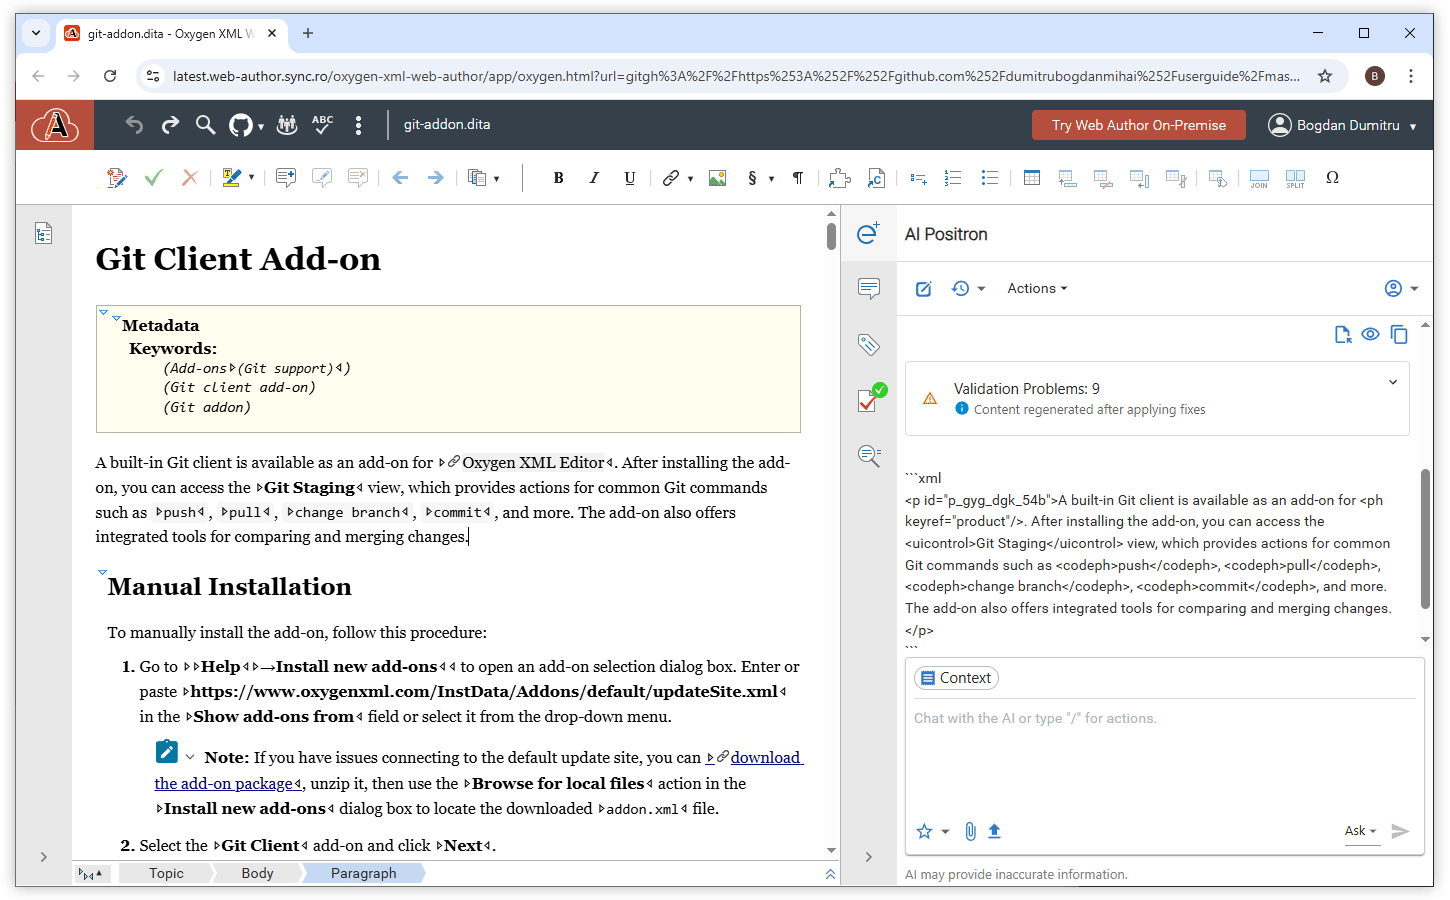Screen dimensions: 1450x900
Task: Open the tag-shaped Attributes side panel icon
Action: pos(868,345)
